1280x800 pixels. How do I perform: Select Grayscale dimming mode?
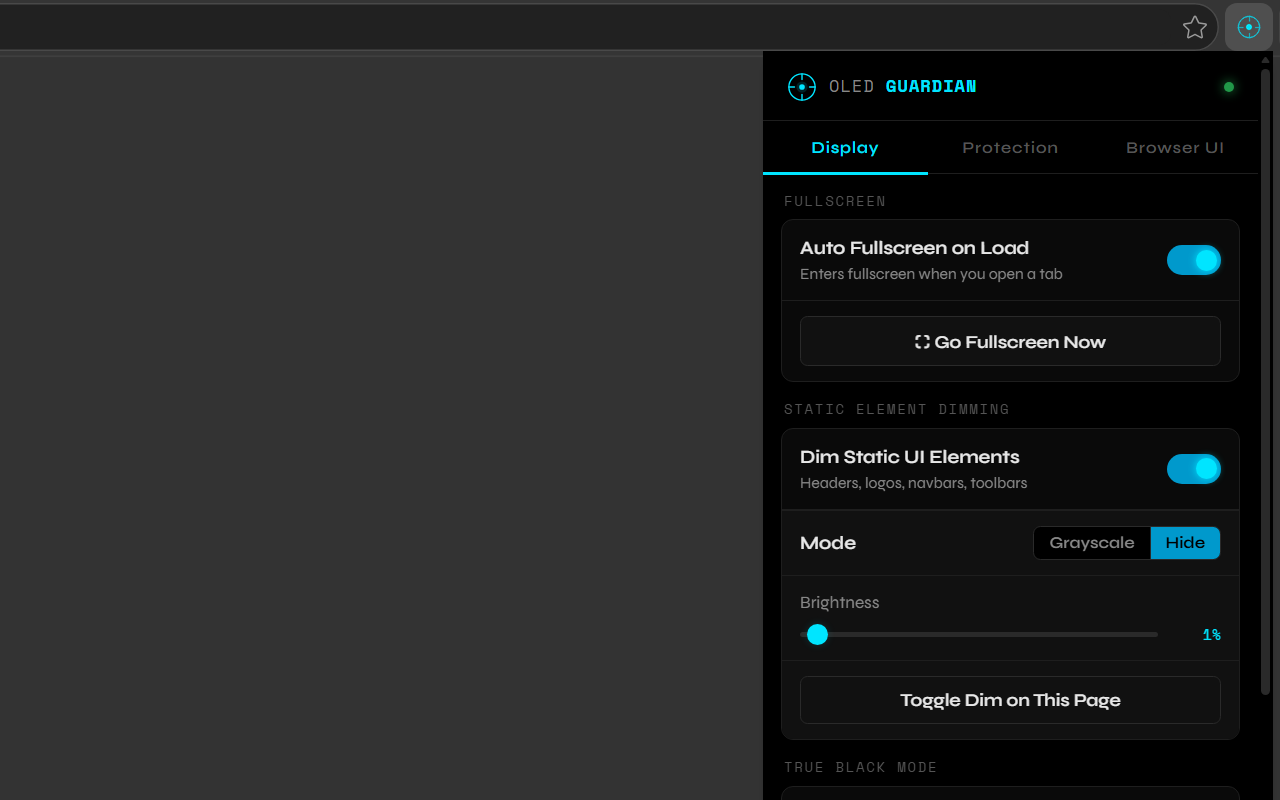click(1092, 543)
